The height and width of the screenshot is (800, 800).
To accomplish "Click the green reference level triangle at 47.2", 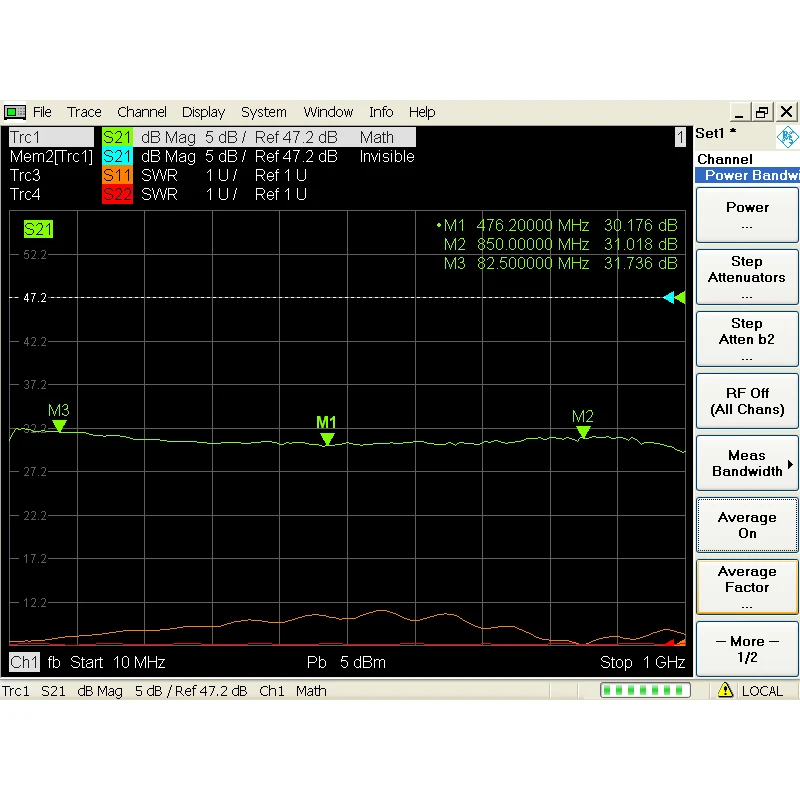I will pyautogui.click(x=680, y=297).
